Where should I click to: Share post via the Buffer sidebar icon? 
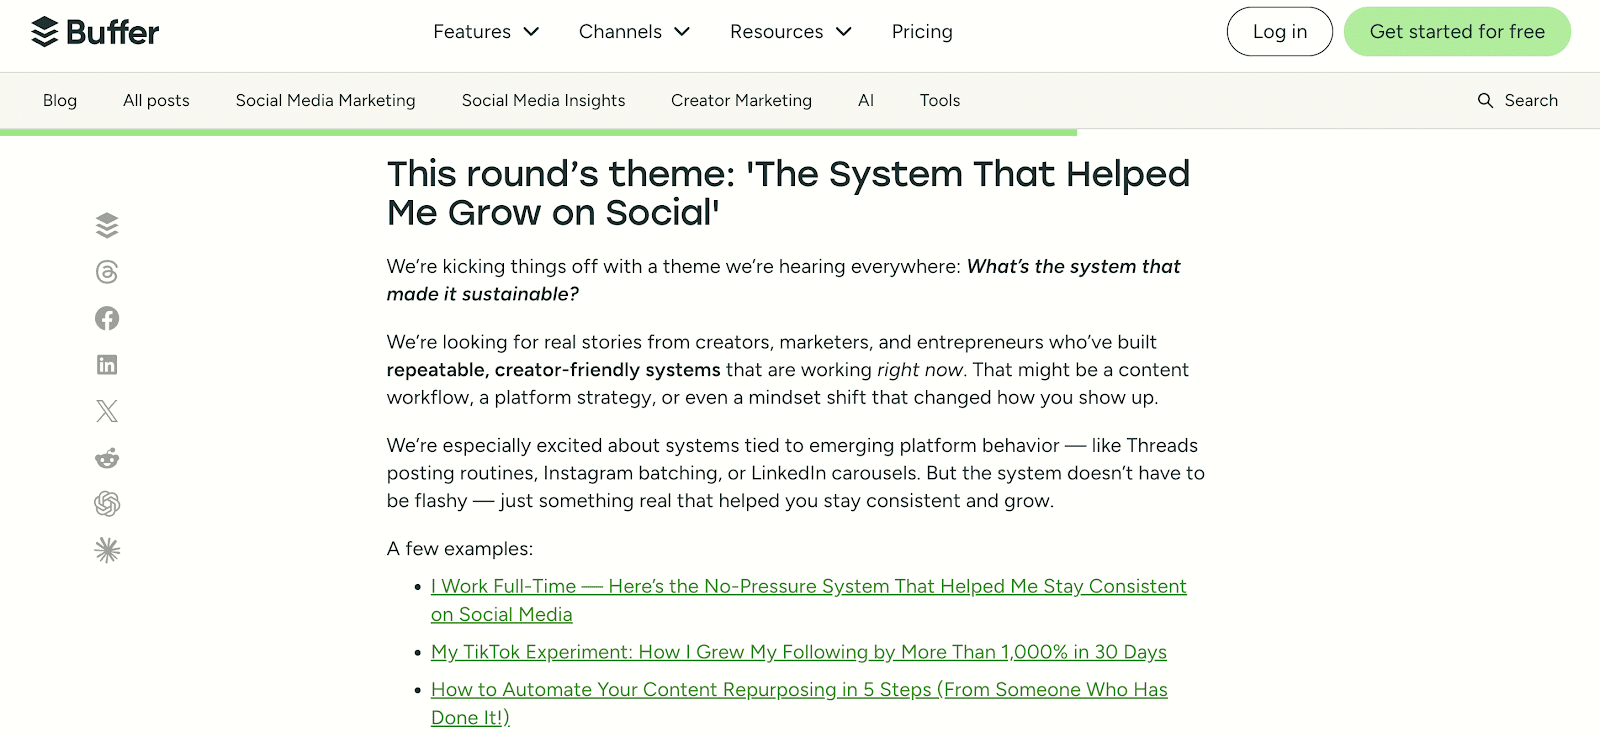click(x=107, y=225)
